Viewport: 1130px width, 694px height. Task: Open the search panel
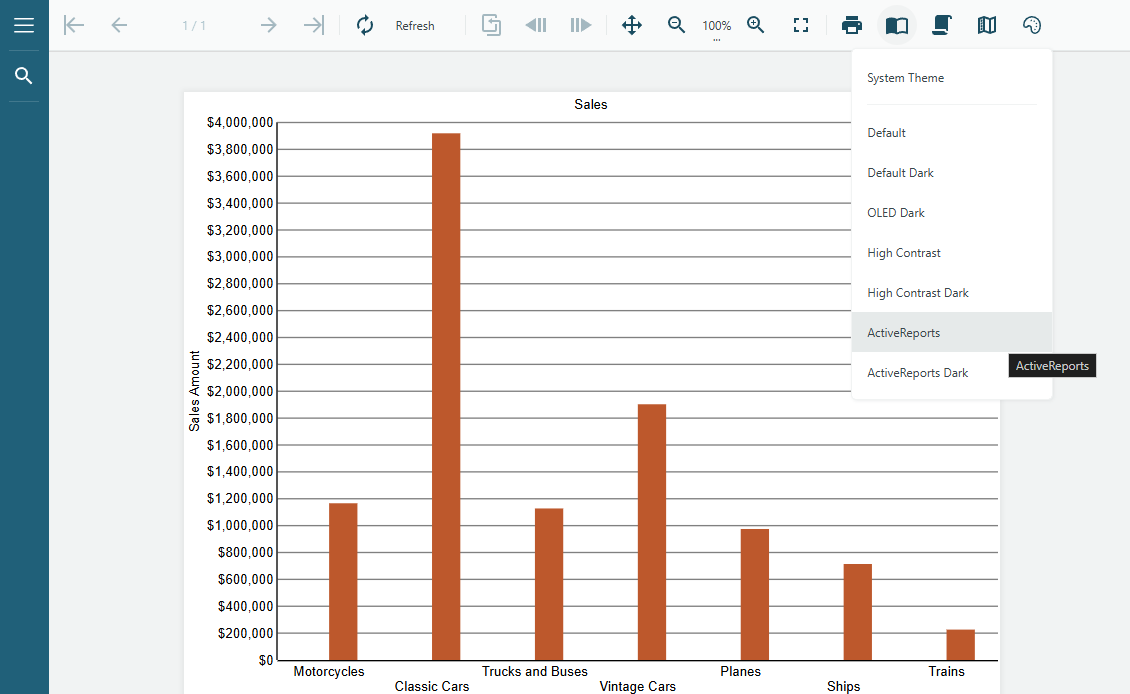(24, 76)
